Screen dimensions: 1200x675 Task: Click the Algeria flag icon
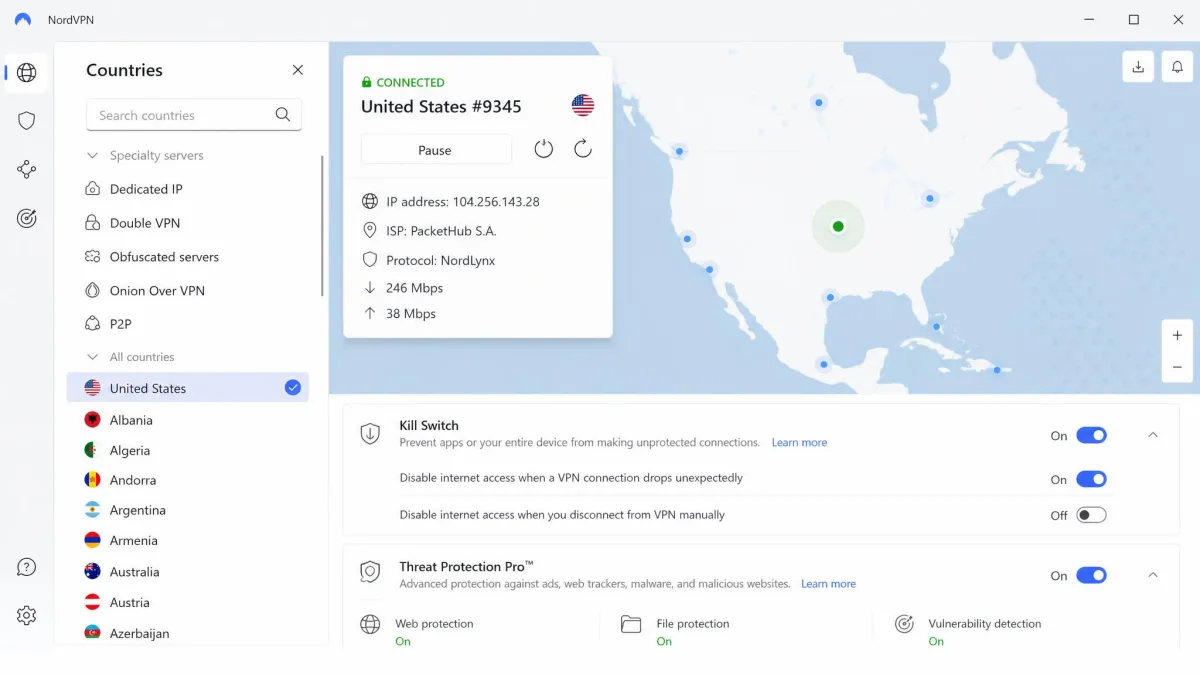(x=93, y=450)
